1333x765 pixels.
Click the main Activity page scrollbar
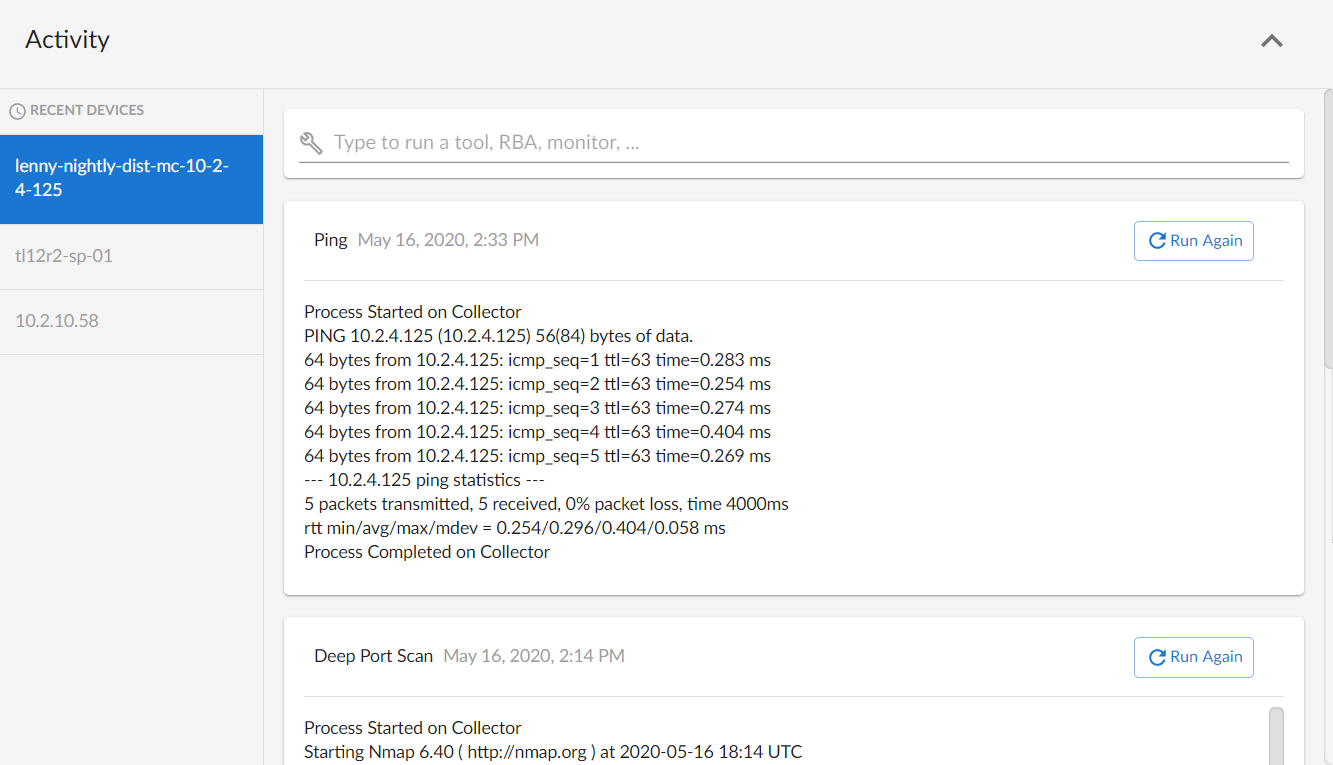[x=1327, y=230]
